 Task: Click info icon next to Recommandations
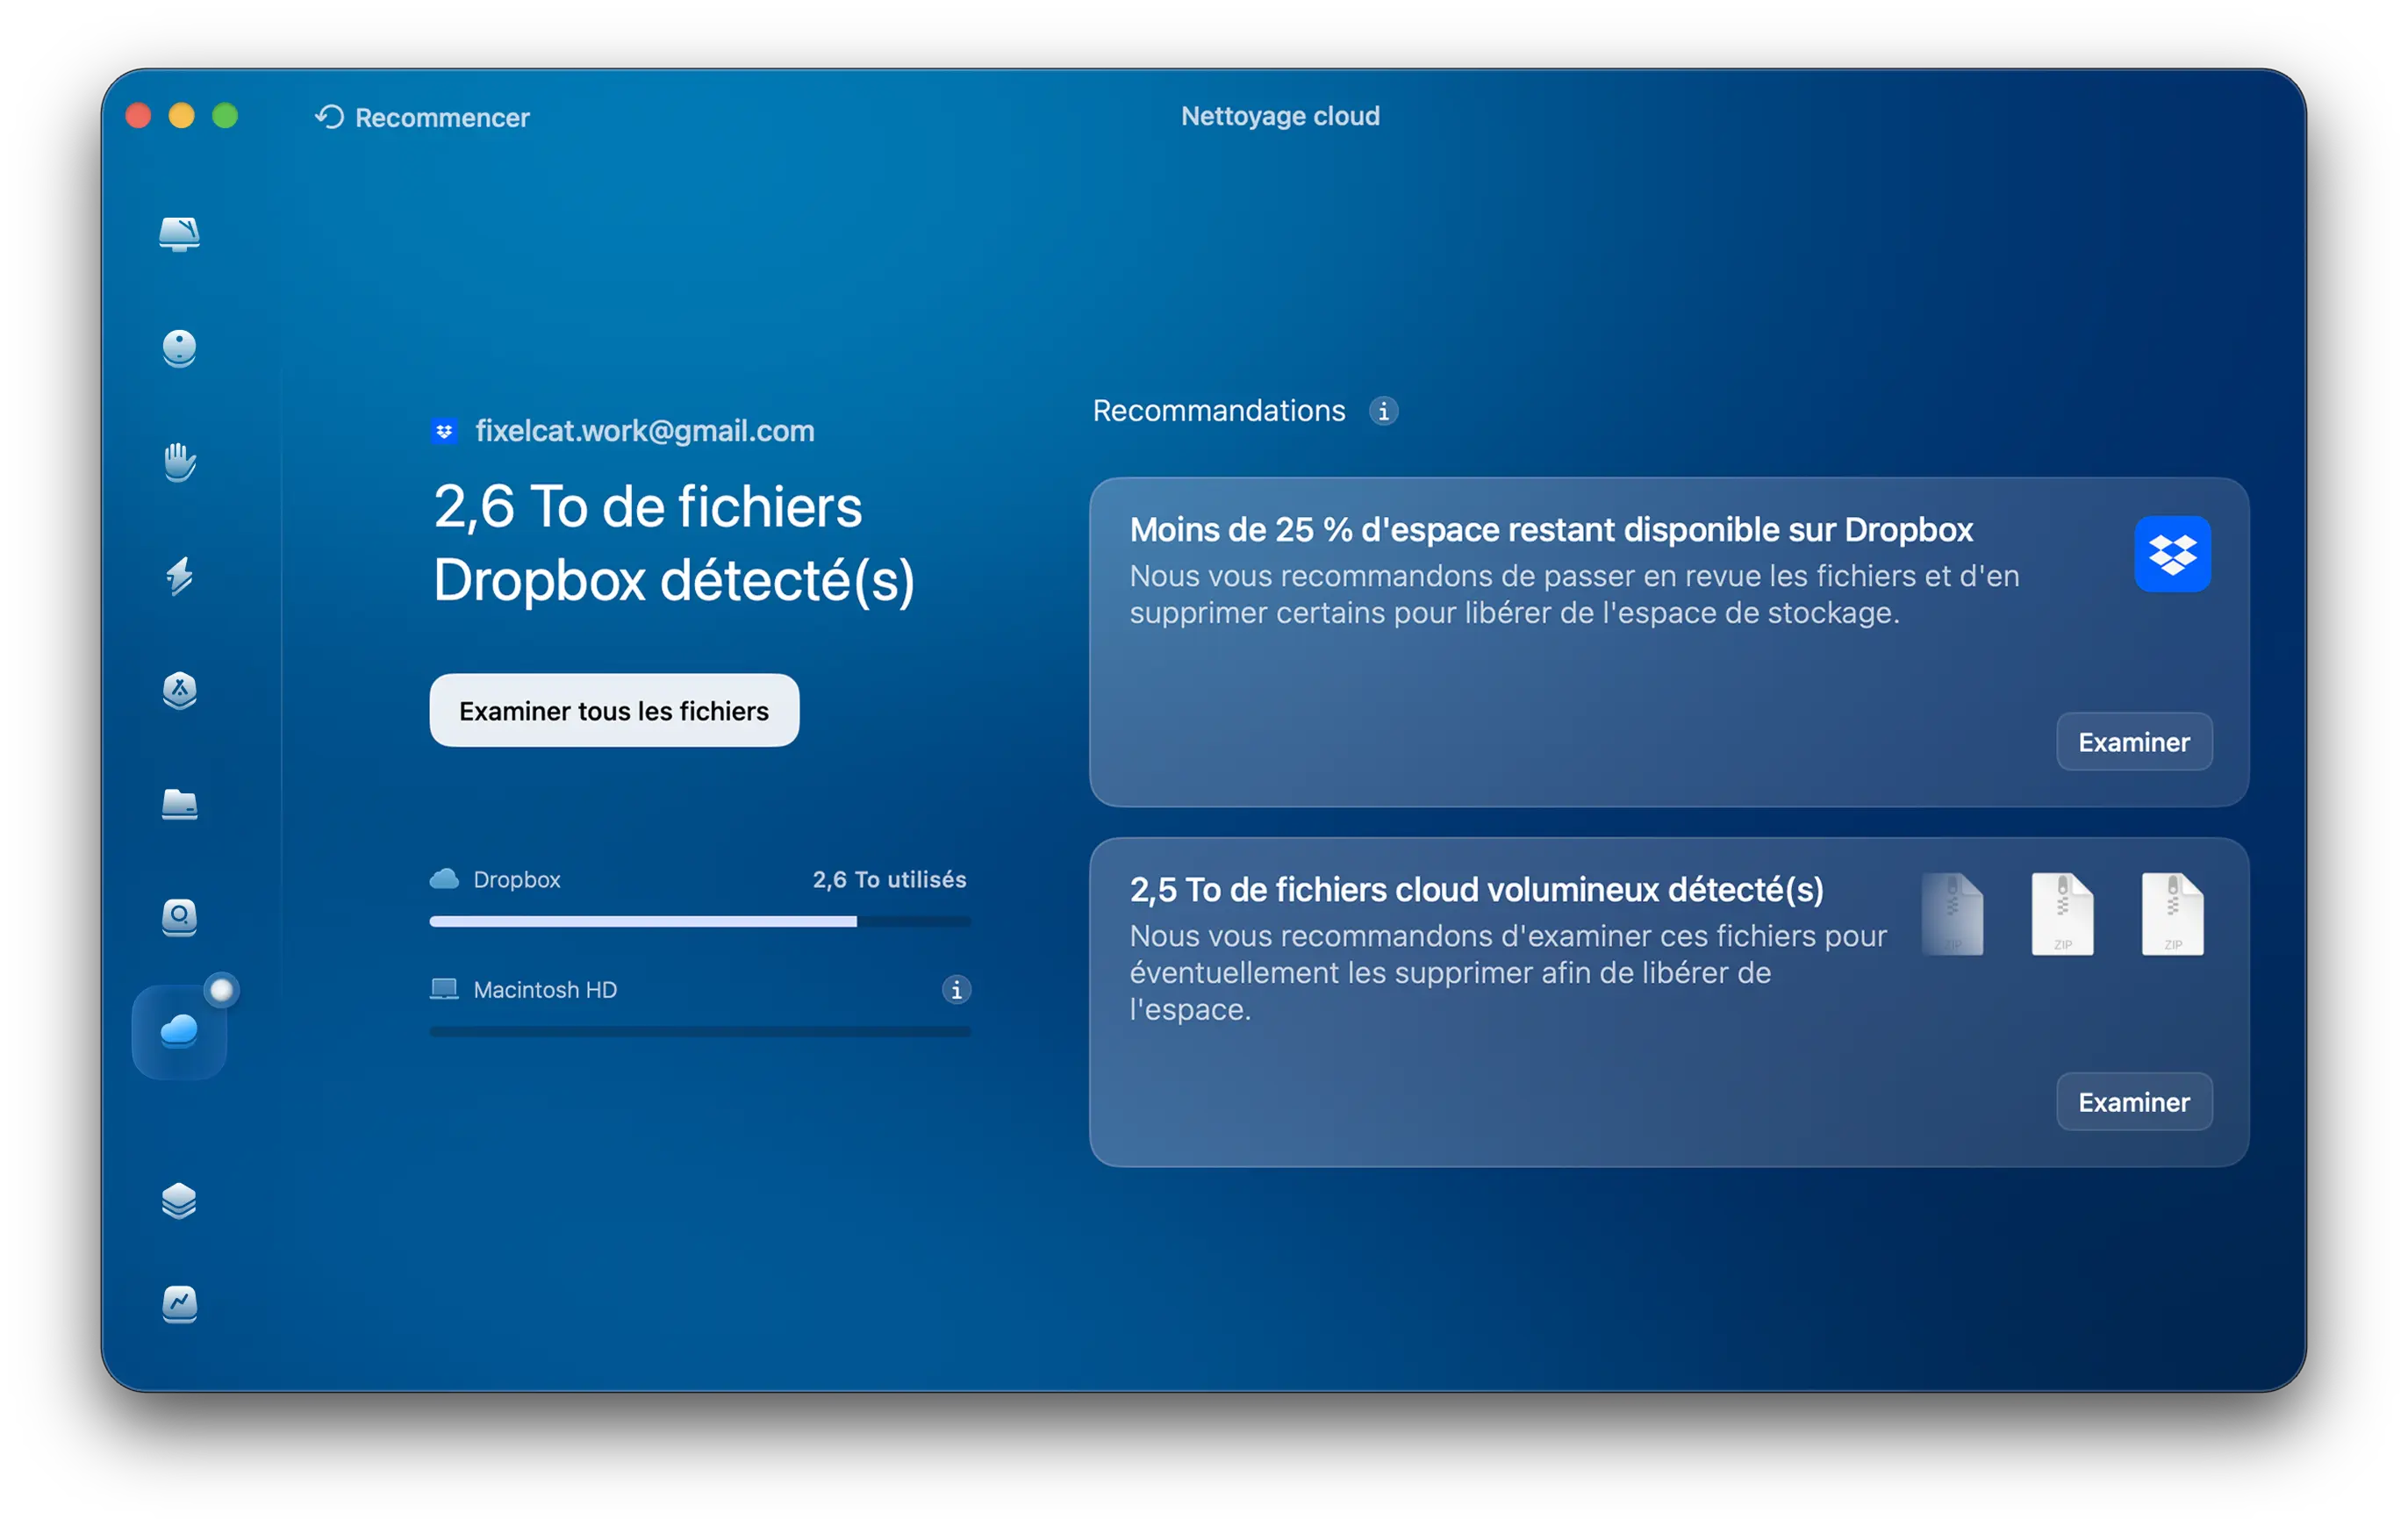(x=1383, y=411)
